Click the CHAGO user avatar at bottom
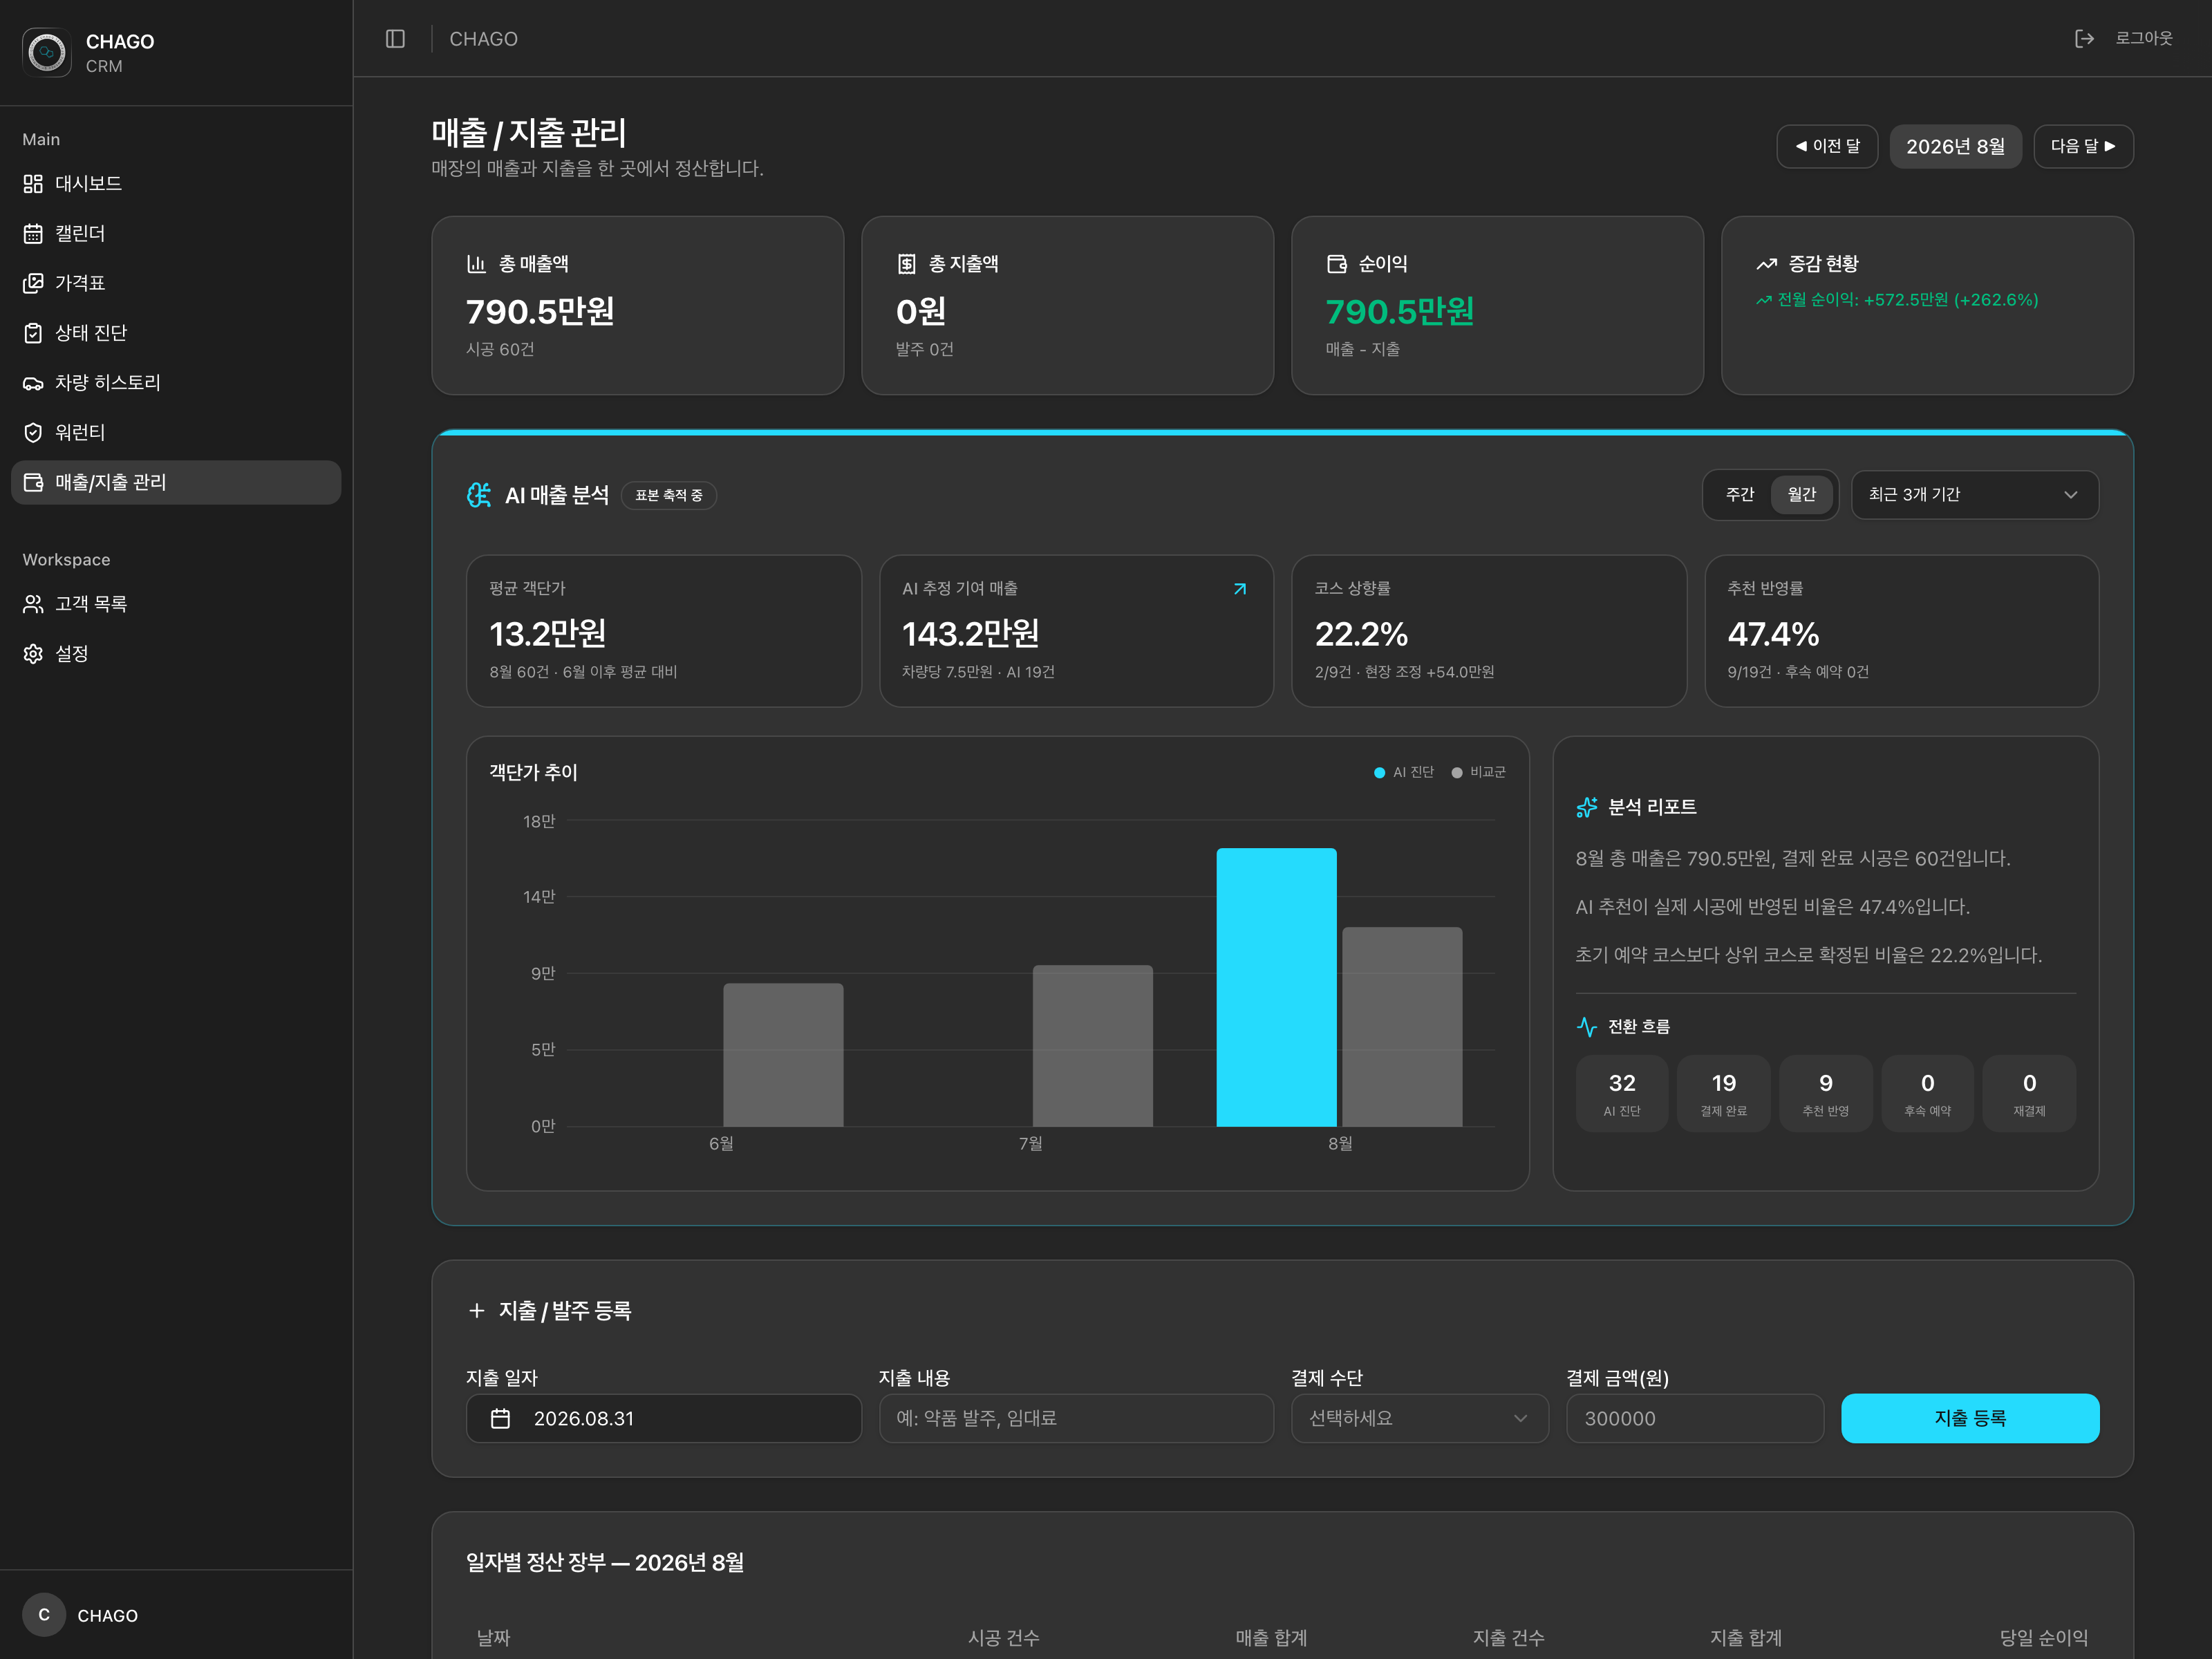The image size is (2212, 1659). point(44,1615)
